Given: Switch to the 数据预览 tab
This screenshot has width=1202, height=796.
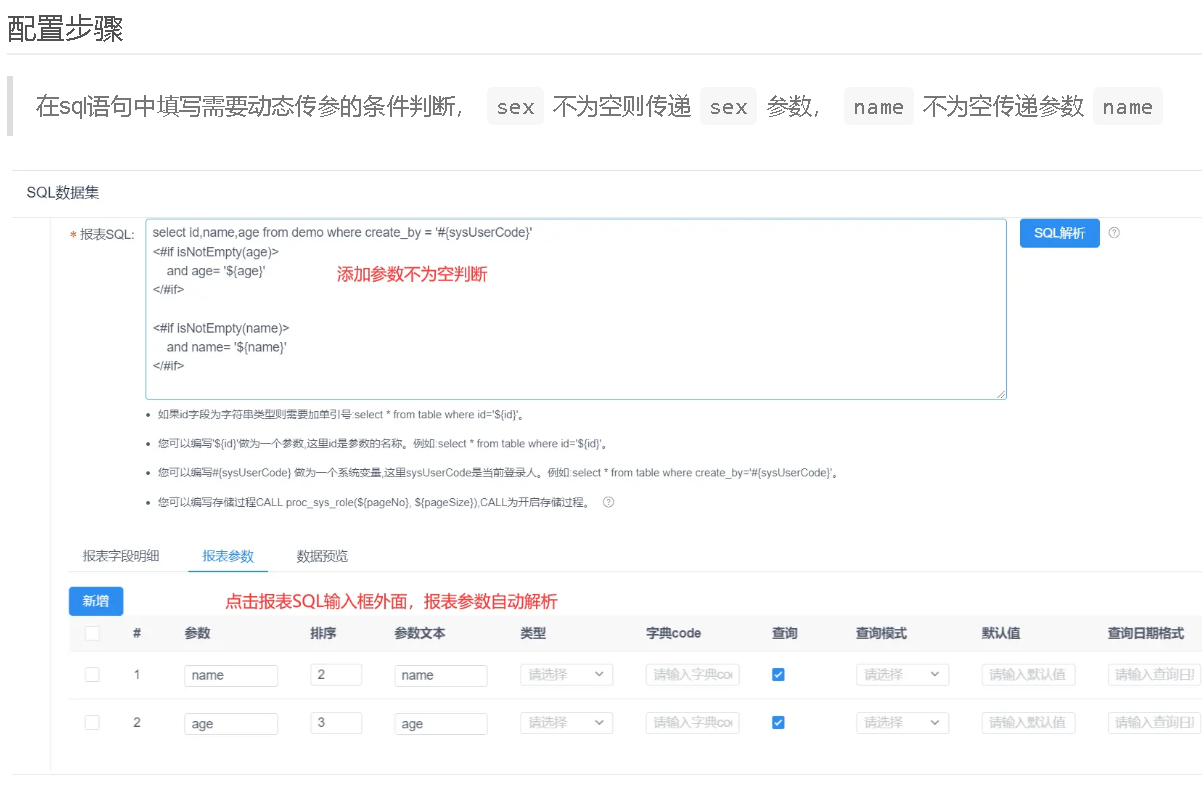Looking at the screenshot, I should coord(321,556).
